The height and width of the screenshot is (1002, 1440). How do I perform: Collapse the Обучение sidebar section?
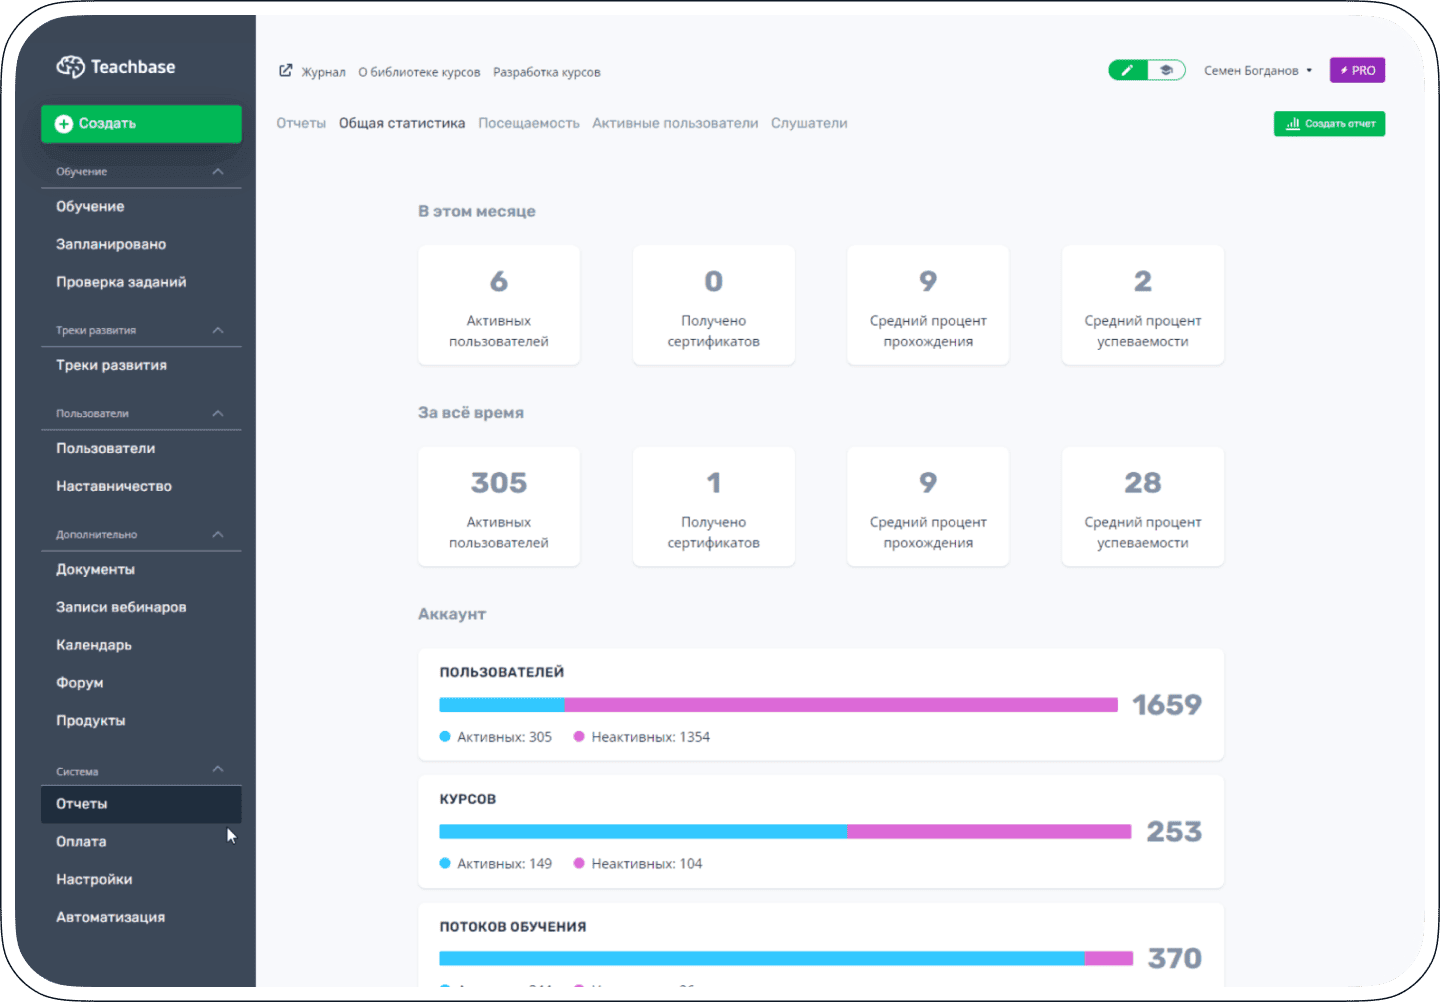(x=218, y=172)
